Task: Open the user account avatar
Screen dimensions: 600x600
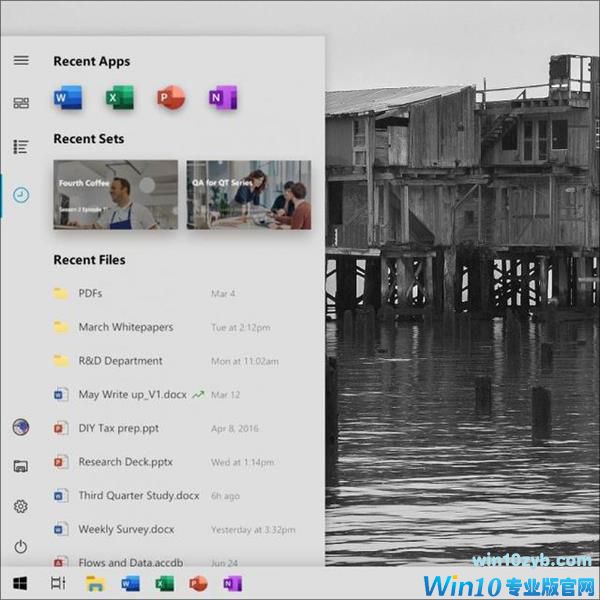Action: click(21, 427)
